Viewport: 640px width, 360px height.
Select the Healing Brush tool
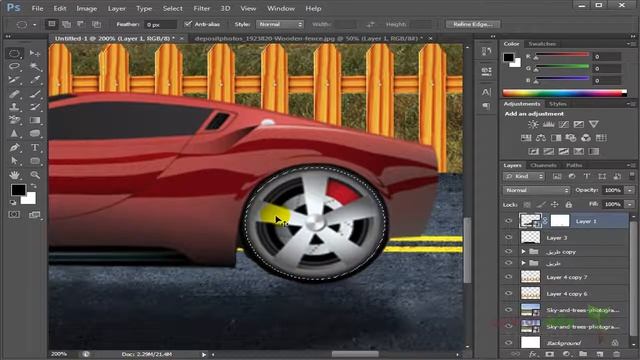tap(14, 94)
